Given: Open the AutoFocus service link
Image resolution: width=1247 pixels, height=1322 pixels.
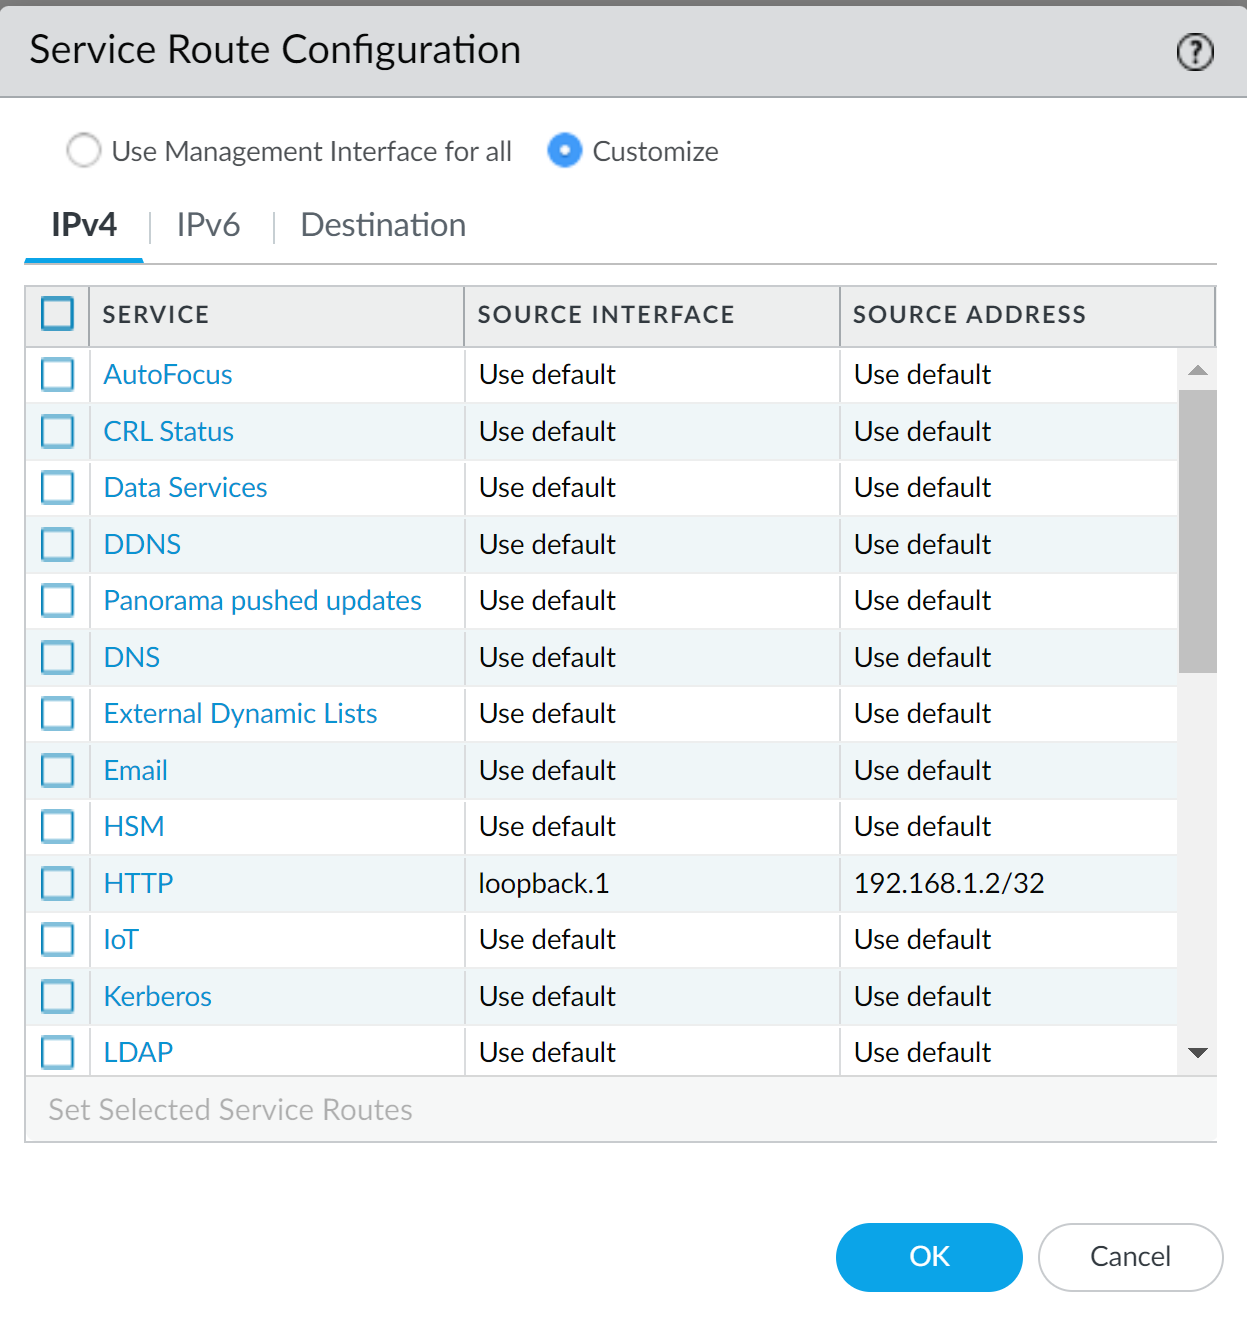Looking at the screenshot, I should point(168,375).
